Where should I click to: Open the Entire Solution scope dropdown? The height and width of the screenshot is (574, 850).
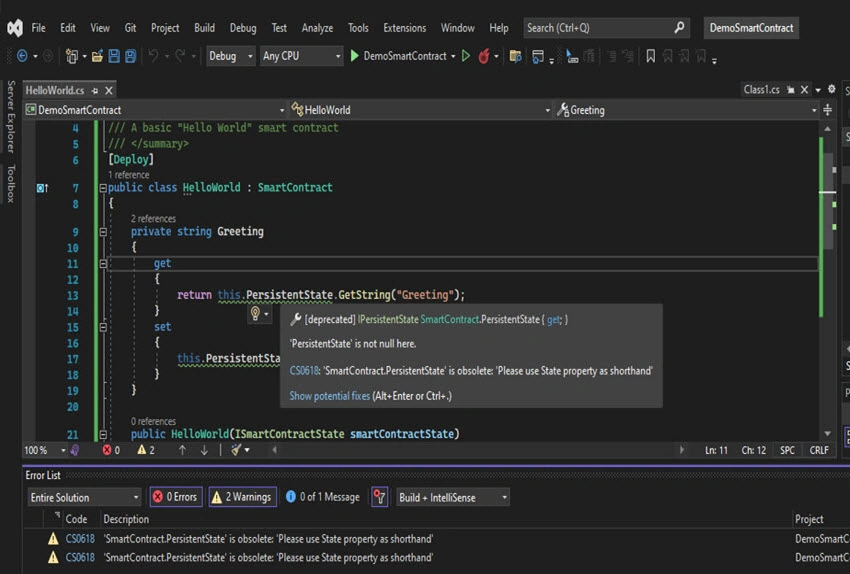click(84, 497)
